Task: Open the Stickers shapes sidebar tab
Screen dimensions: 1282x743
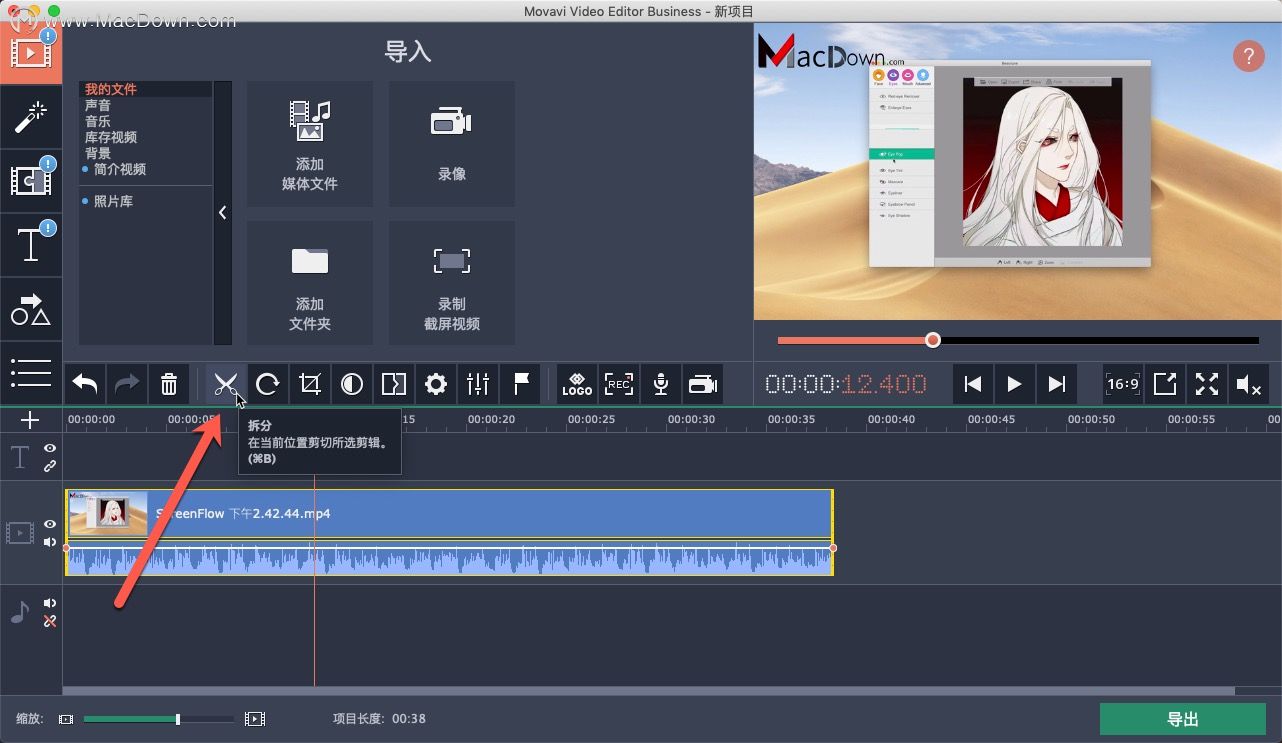Action: 31,309
